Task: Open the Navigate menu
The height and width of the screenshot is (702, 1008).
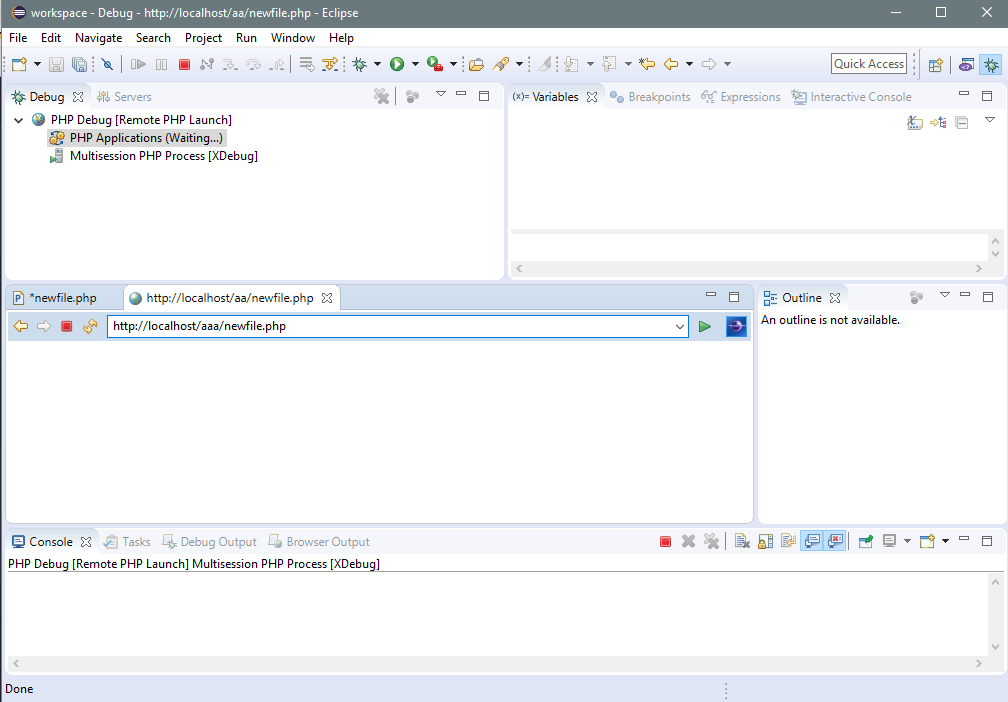Action: (98, 37)
